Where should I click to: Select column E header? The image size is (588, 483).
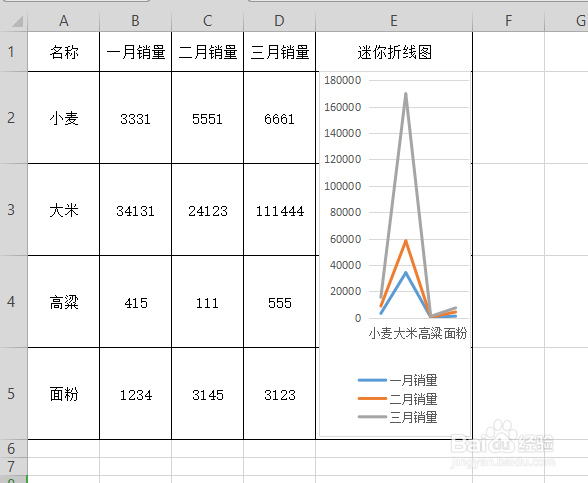coord(394,21)
